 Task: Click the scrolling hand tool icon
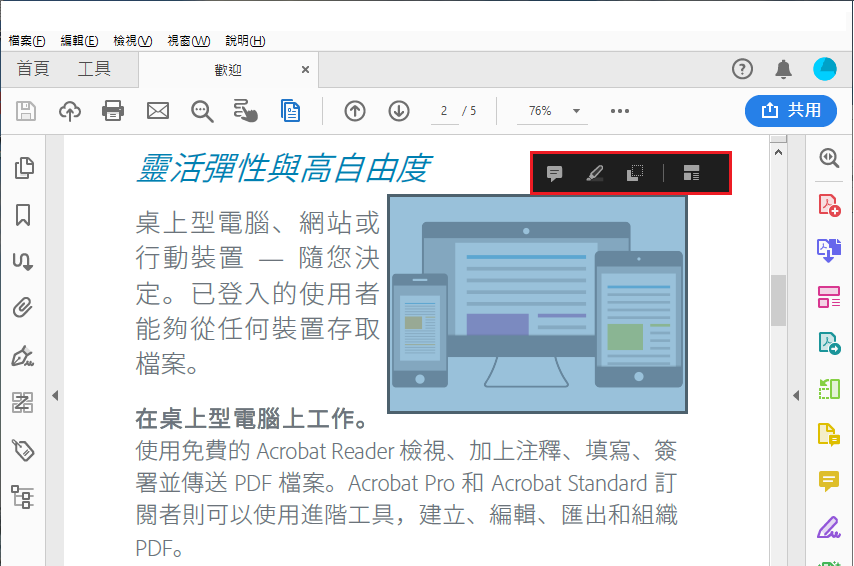(x=246, y=111)
